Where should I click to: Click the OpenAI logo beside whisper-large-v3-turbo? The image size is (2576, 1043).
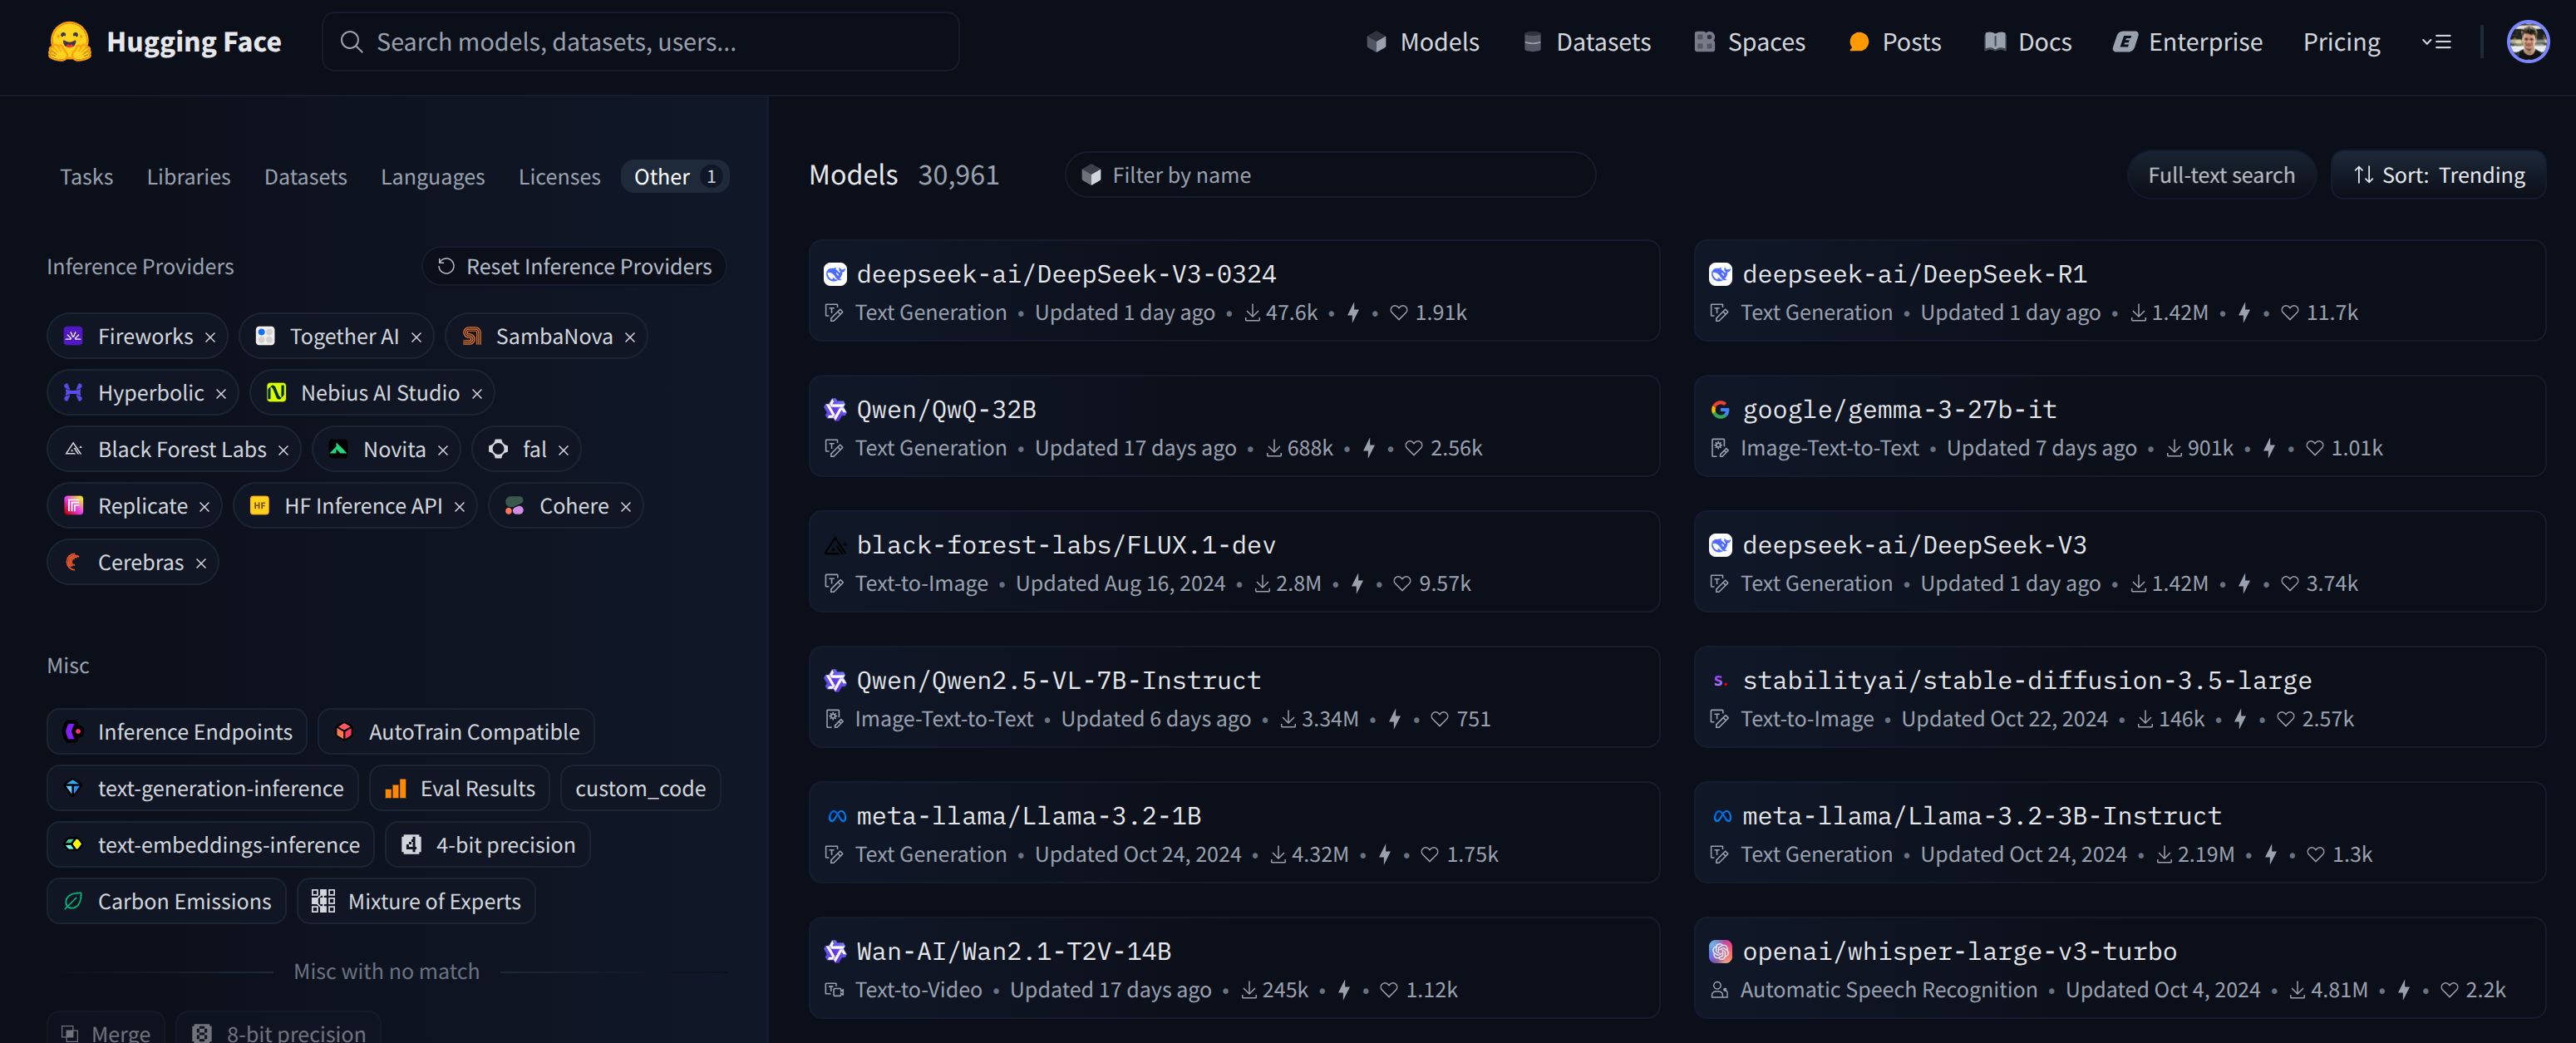click(x=1720, y=951)
